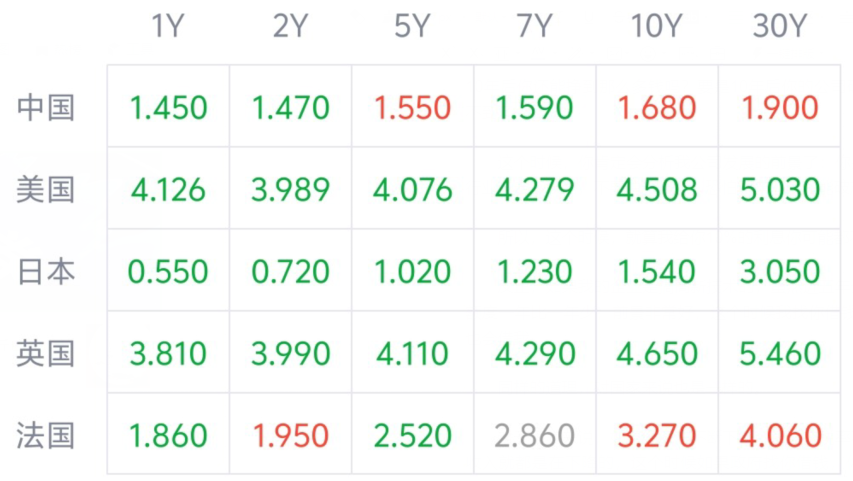
Task: Click the gray France 7Y value 2.860
Action: (535, 436)
